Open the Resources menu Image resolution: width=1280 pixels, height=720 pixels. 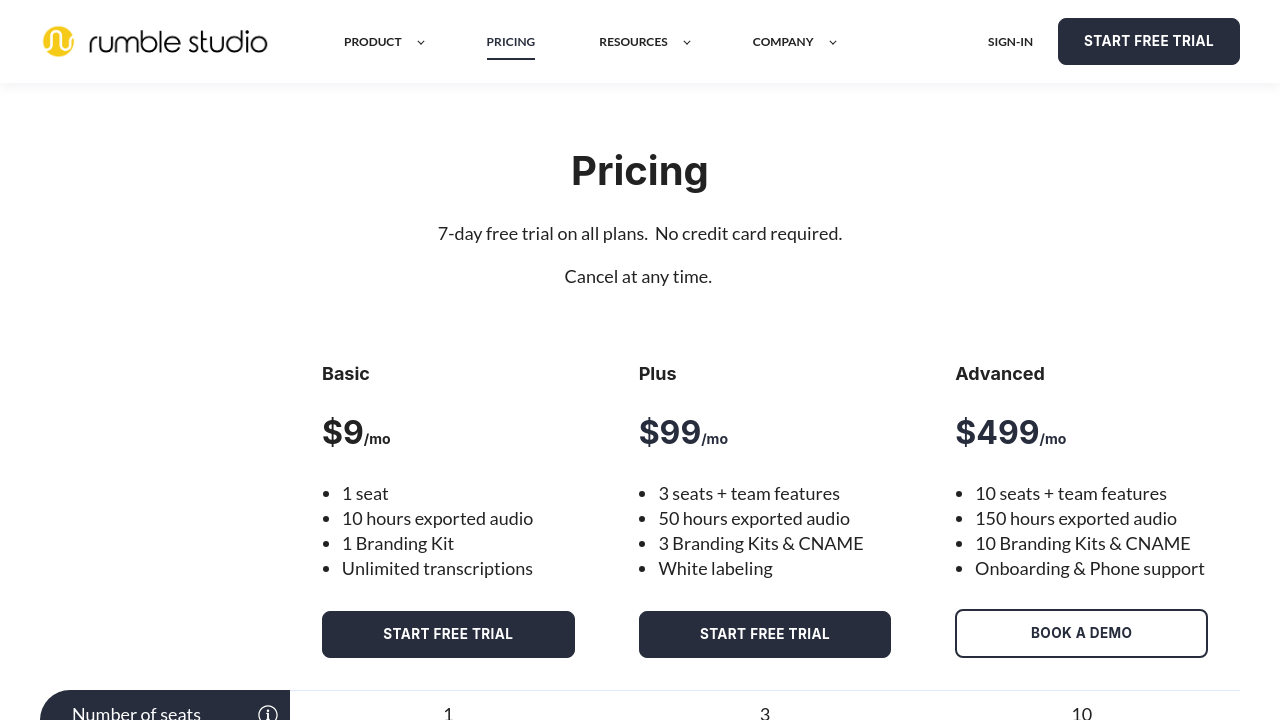(633, 42)
